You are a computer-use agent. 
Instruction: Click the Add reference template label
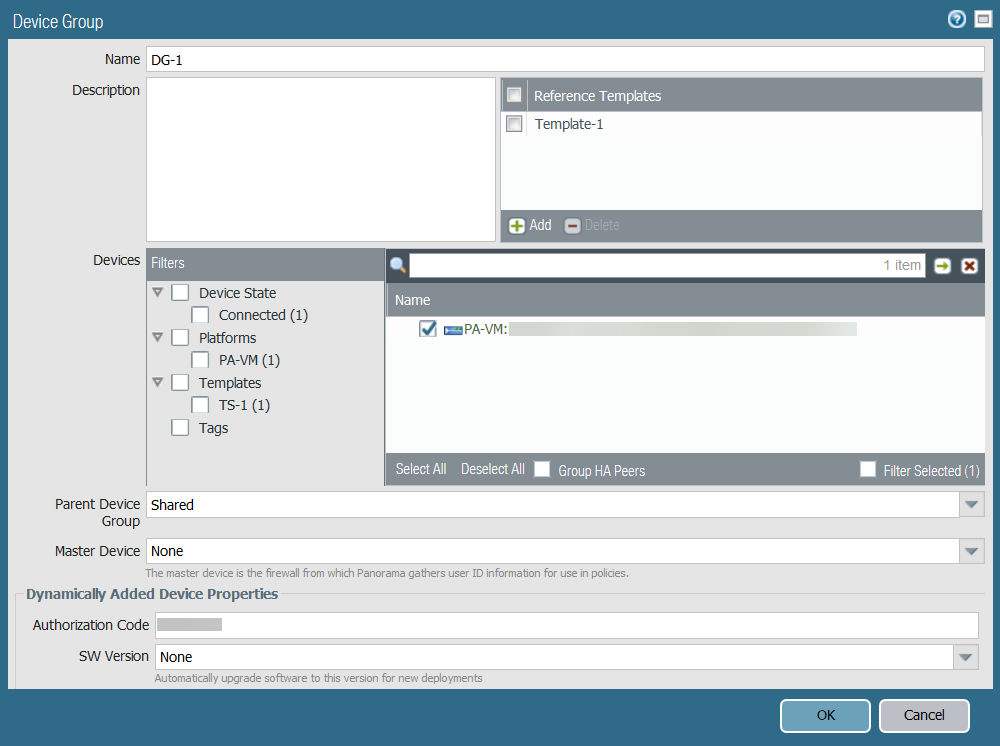(x=540, y=225)
